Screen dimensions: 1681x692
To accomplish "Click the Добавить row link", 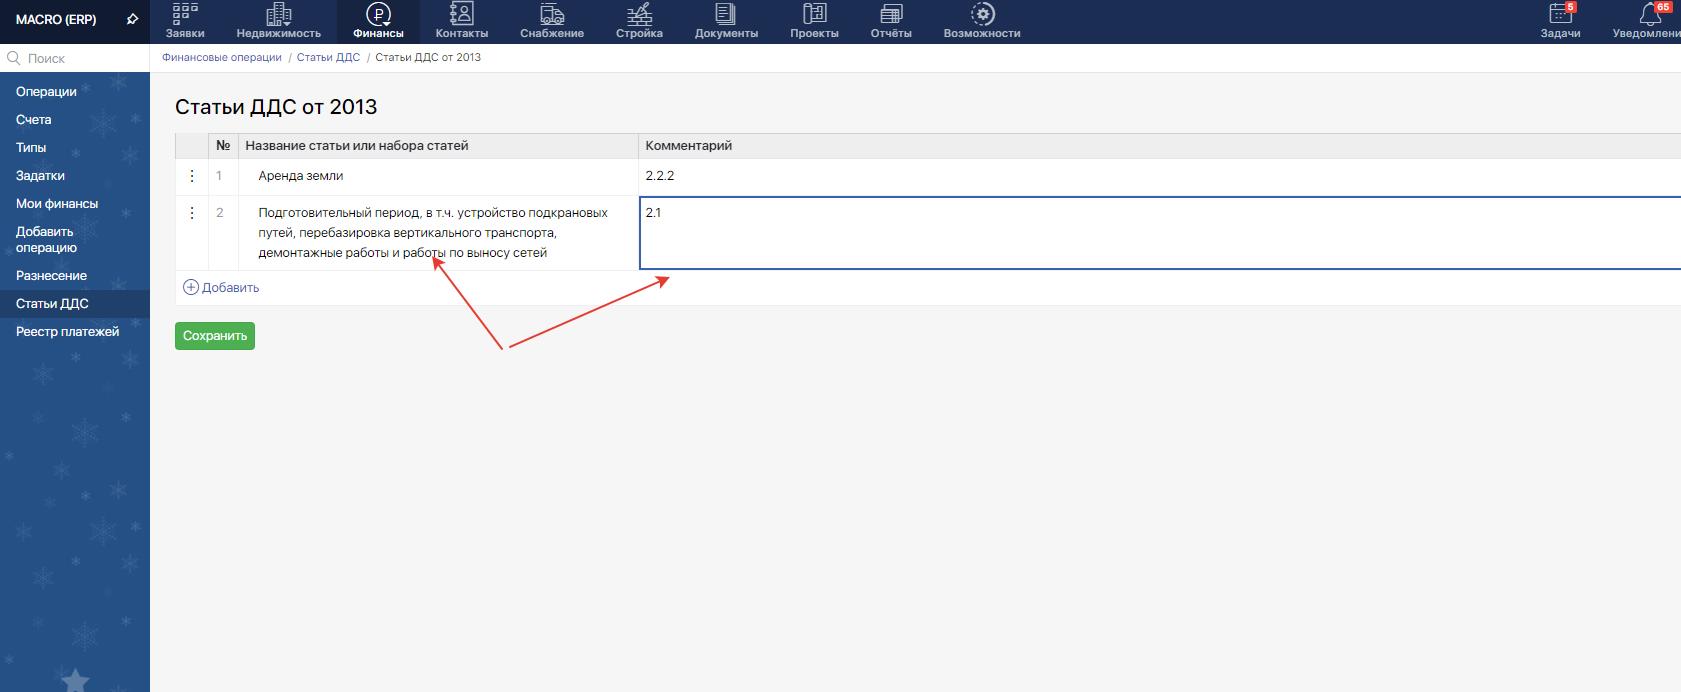I will (x=222, y=288).
